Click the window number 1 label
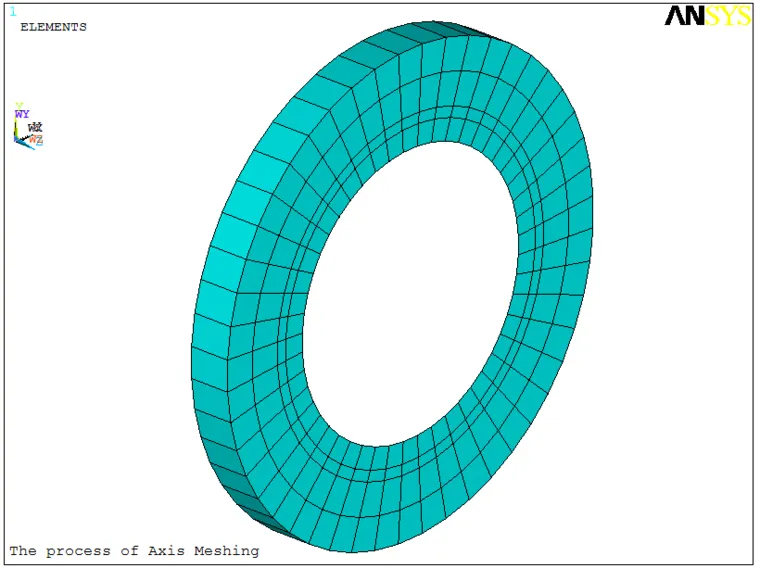The width and height of the screenshot is (760, 568). pos(13,12)
